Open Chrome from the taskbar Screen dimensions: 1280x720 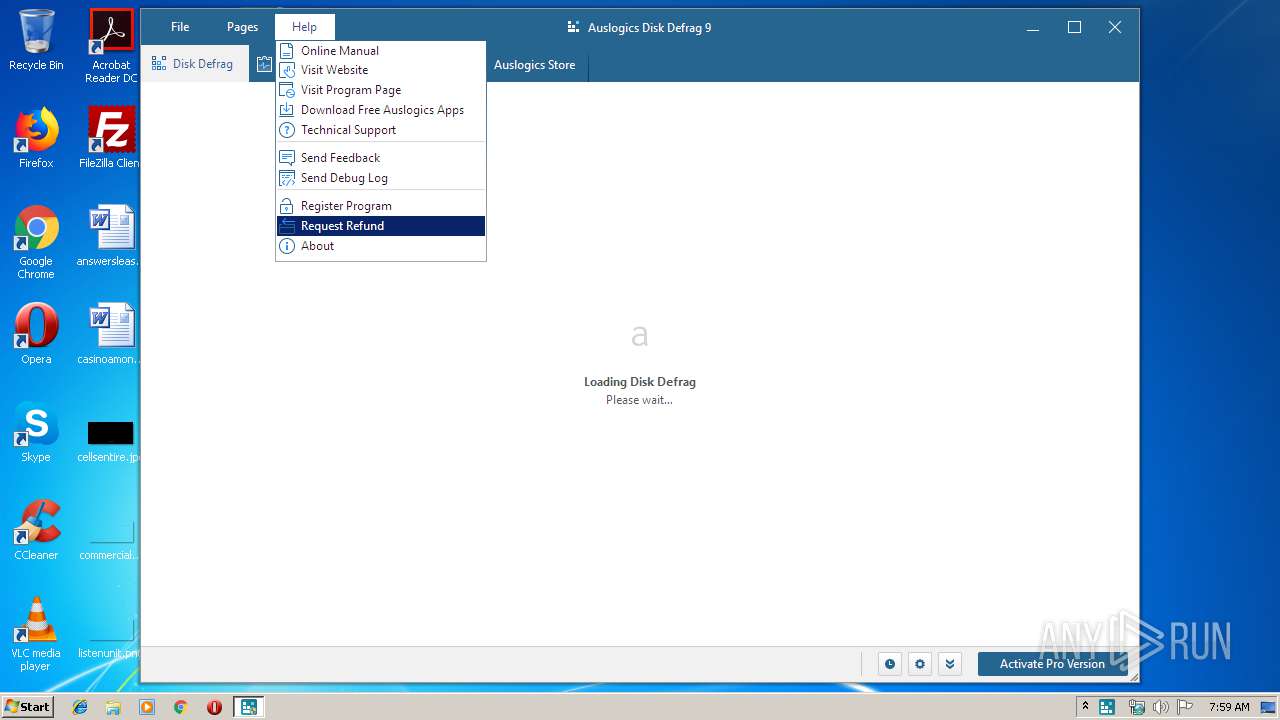(x=180, y=707)
